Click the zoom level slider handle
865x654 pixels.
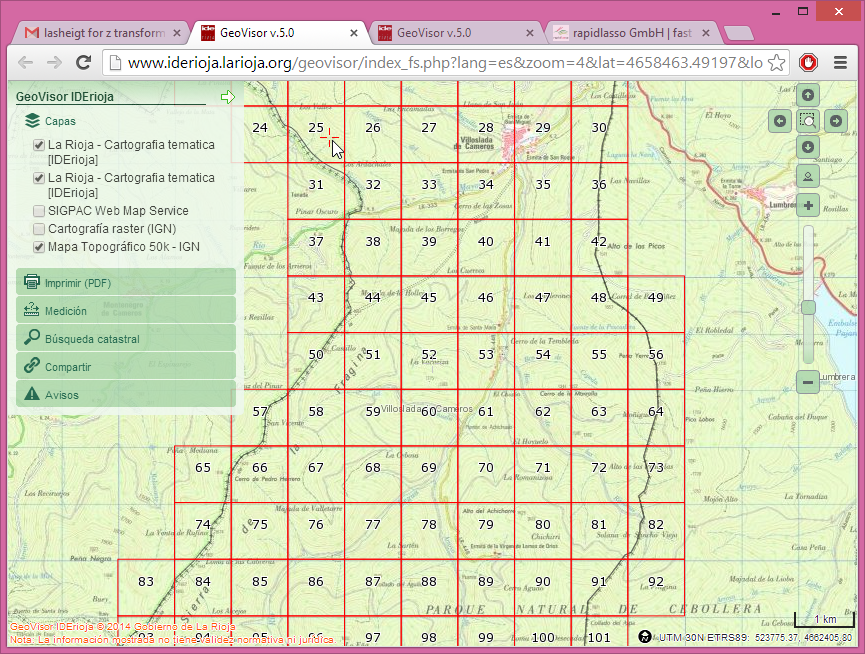click(808, 308)
